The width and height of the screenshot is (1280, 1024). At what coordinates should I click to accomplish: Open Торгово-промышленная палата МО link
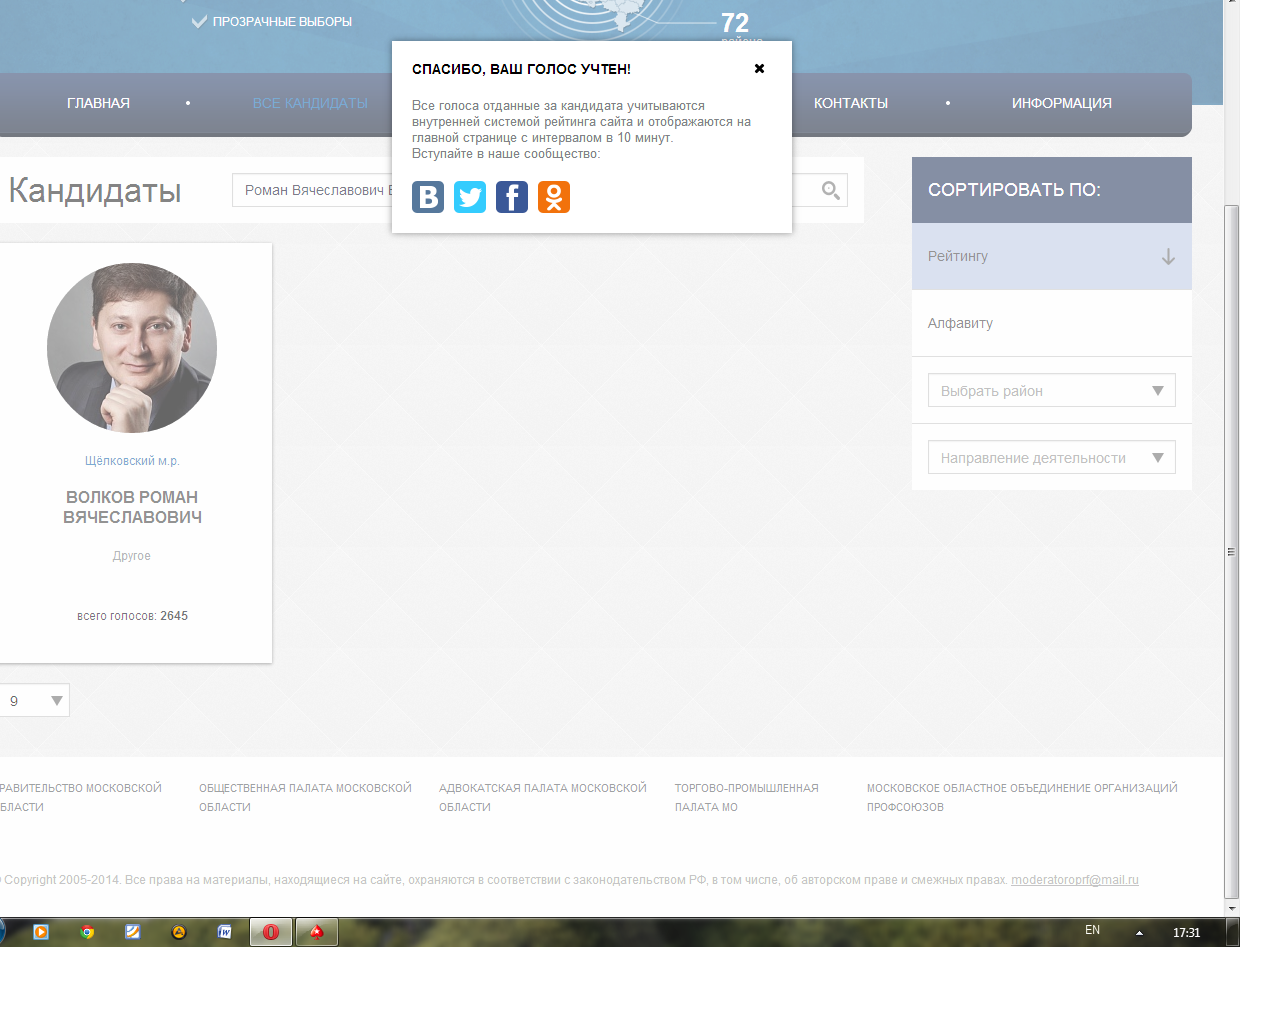[746, 797]
